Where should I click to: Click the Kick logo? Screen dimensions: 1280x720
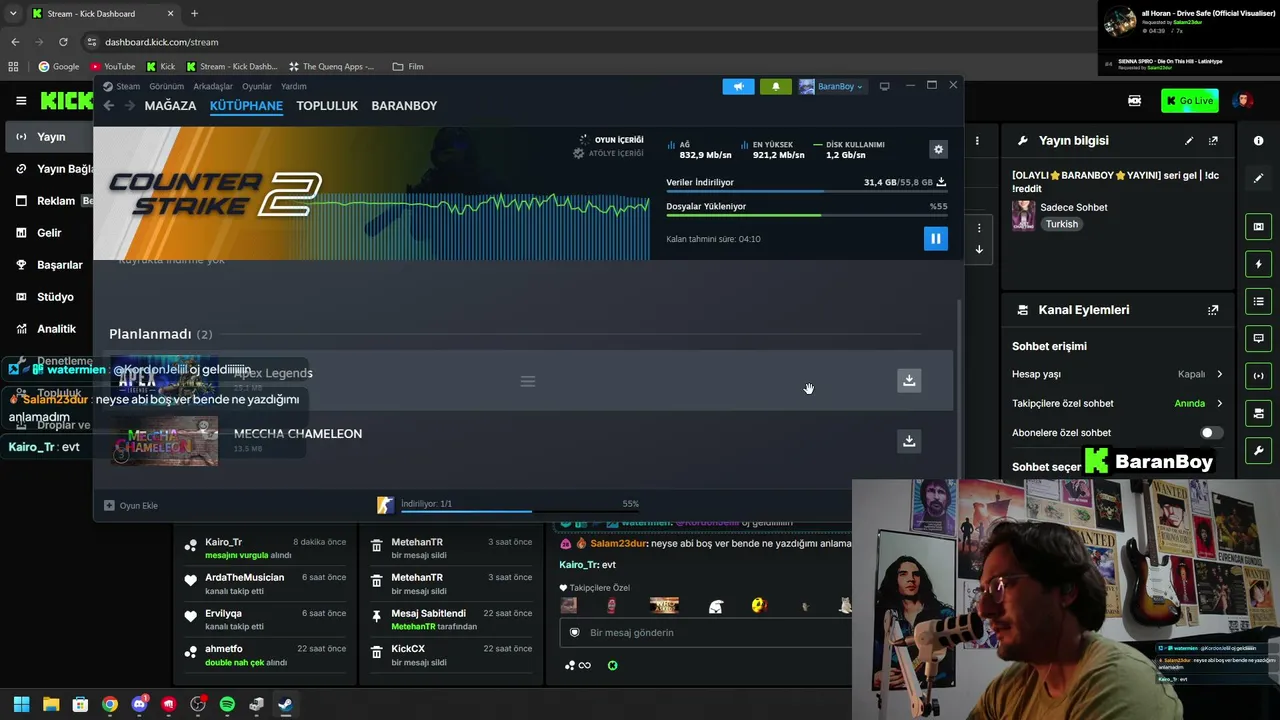pyautogui.click(x=66, y=101)
